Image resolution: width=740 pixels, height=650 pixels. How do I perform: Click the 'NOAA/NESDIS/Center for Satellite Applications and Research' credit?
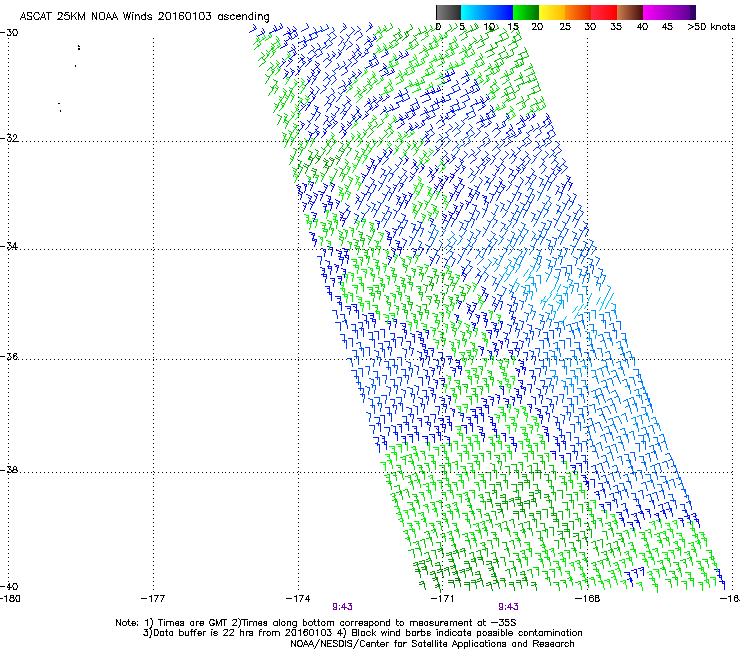[x=432, y=644]
